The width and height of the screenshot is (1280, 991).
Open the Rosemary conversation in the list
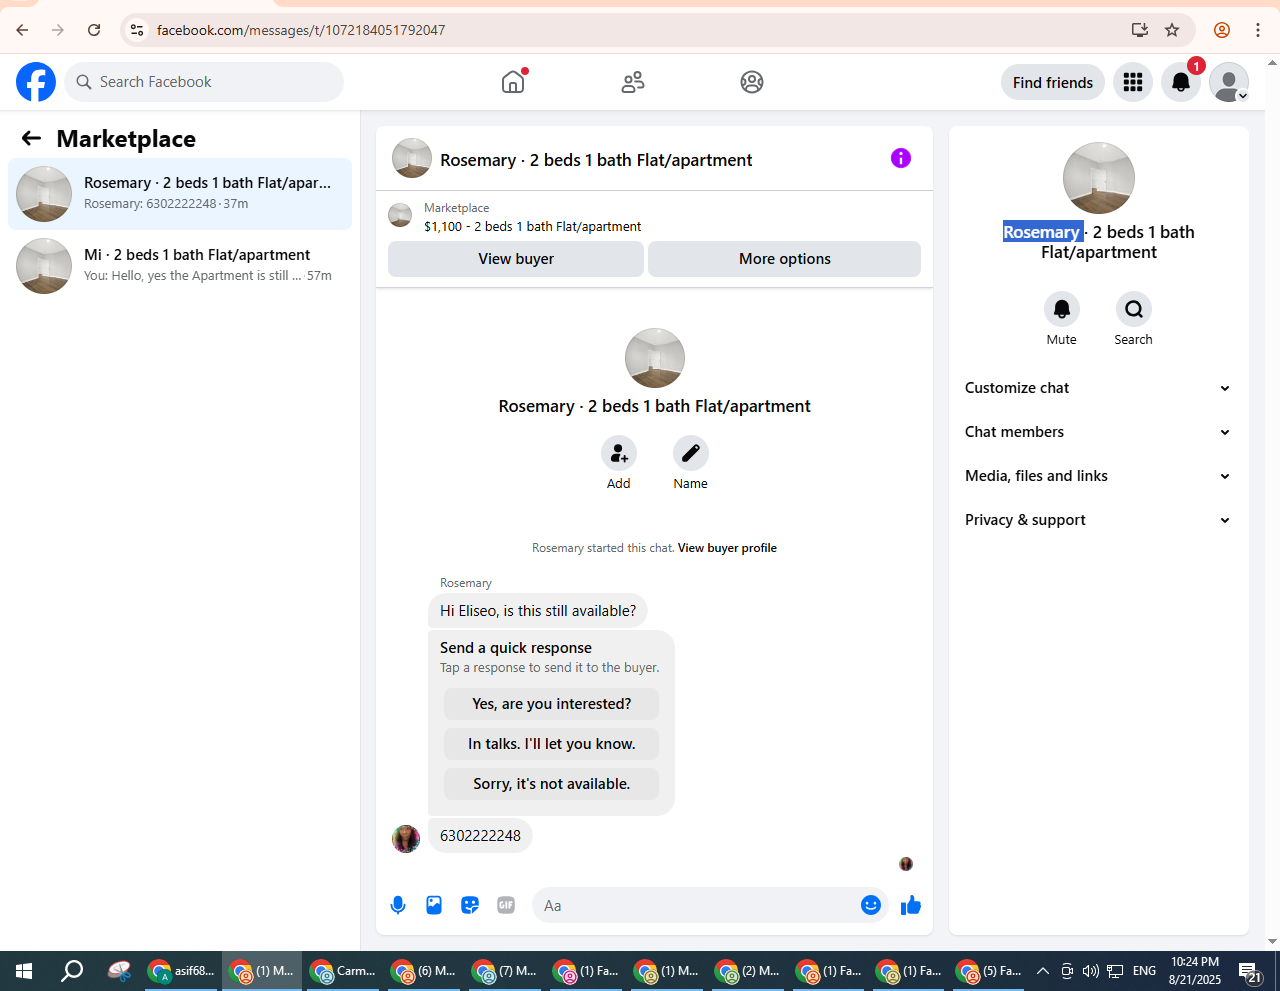point(180,194)
